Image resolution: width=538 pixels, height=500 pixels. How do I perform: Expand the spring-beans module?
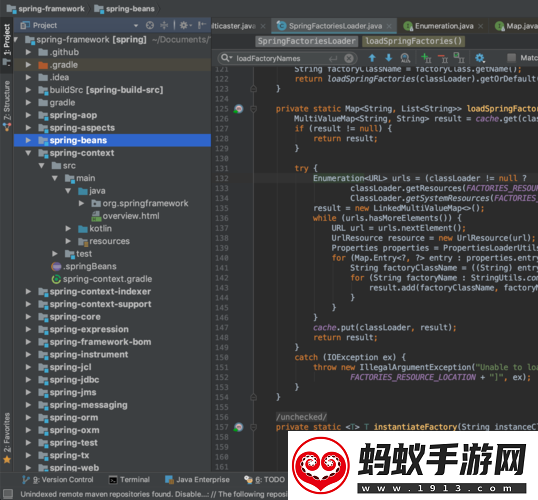click(28, 140)
